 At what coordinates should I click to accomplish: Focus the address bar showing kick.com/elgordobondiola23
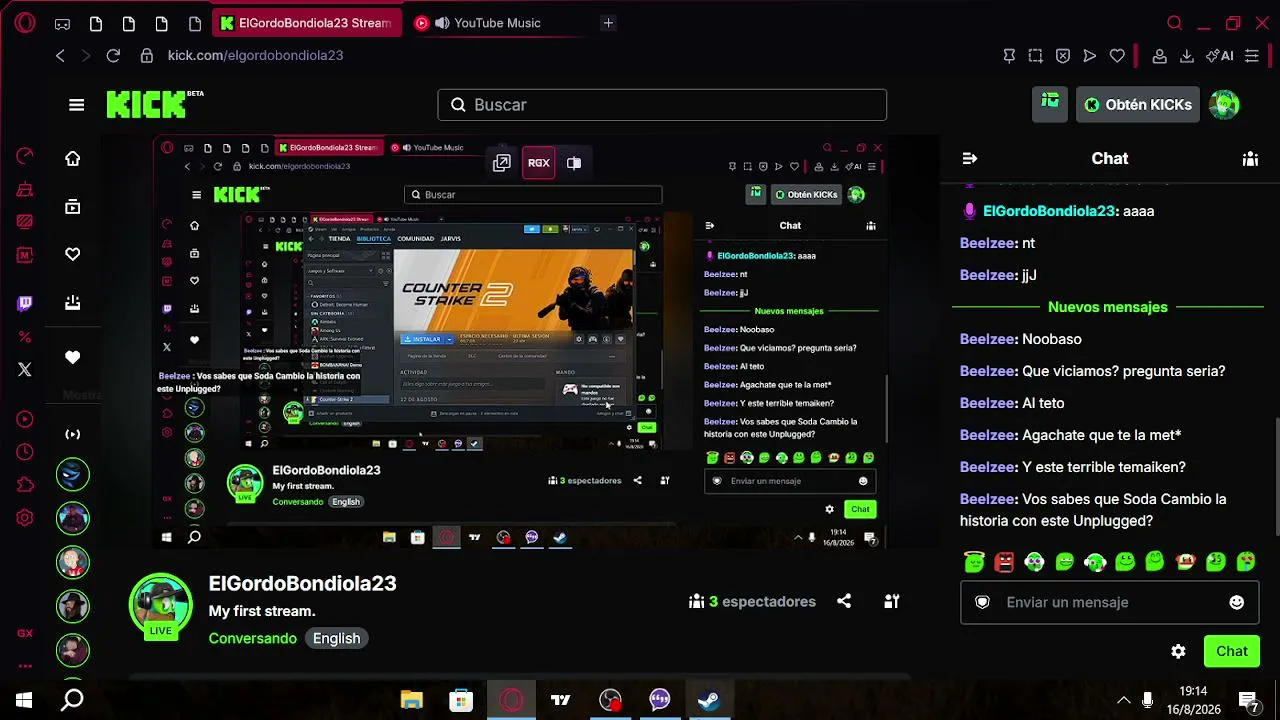255,56
